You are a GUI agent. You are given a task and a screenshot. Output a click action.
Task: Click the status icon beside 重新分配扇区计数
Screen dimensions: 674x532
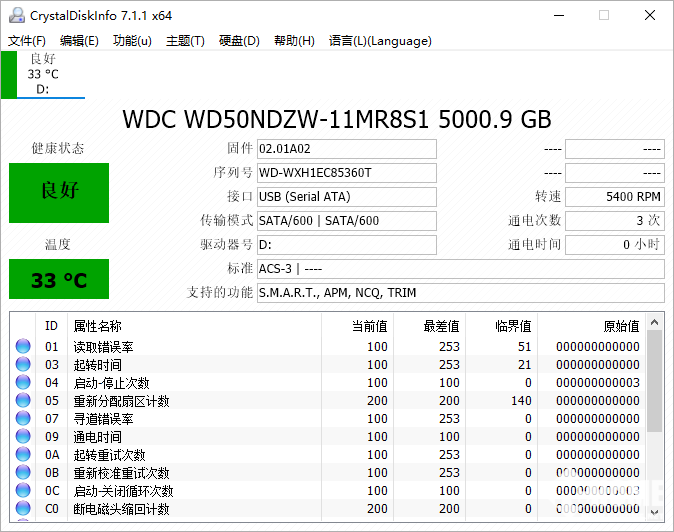pyautogui.click(x=23, y=401)
